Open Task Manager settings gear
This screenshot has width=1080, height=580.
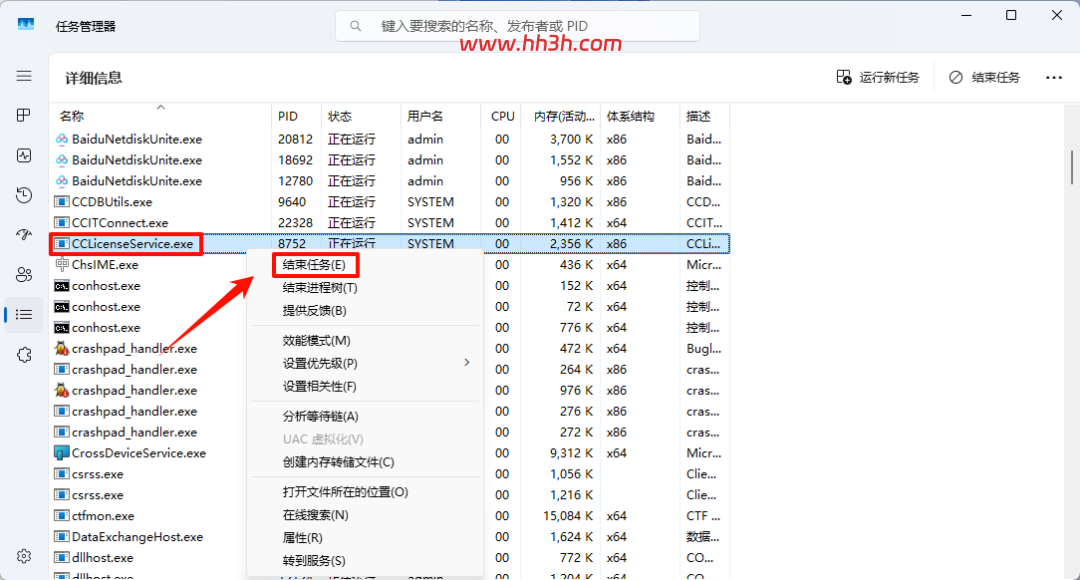click(x=24, y=556)
